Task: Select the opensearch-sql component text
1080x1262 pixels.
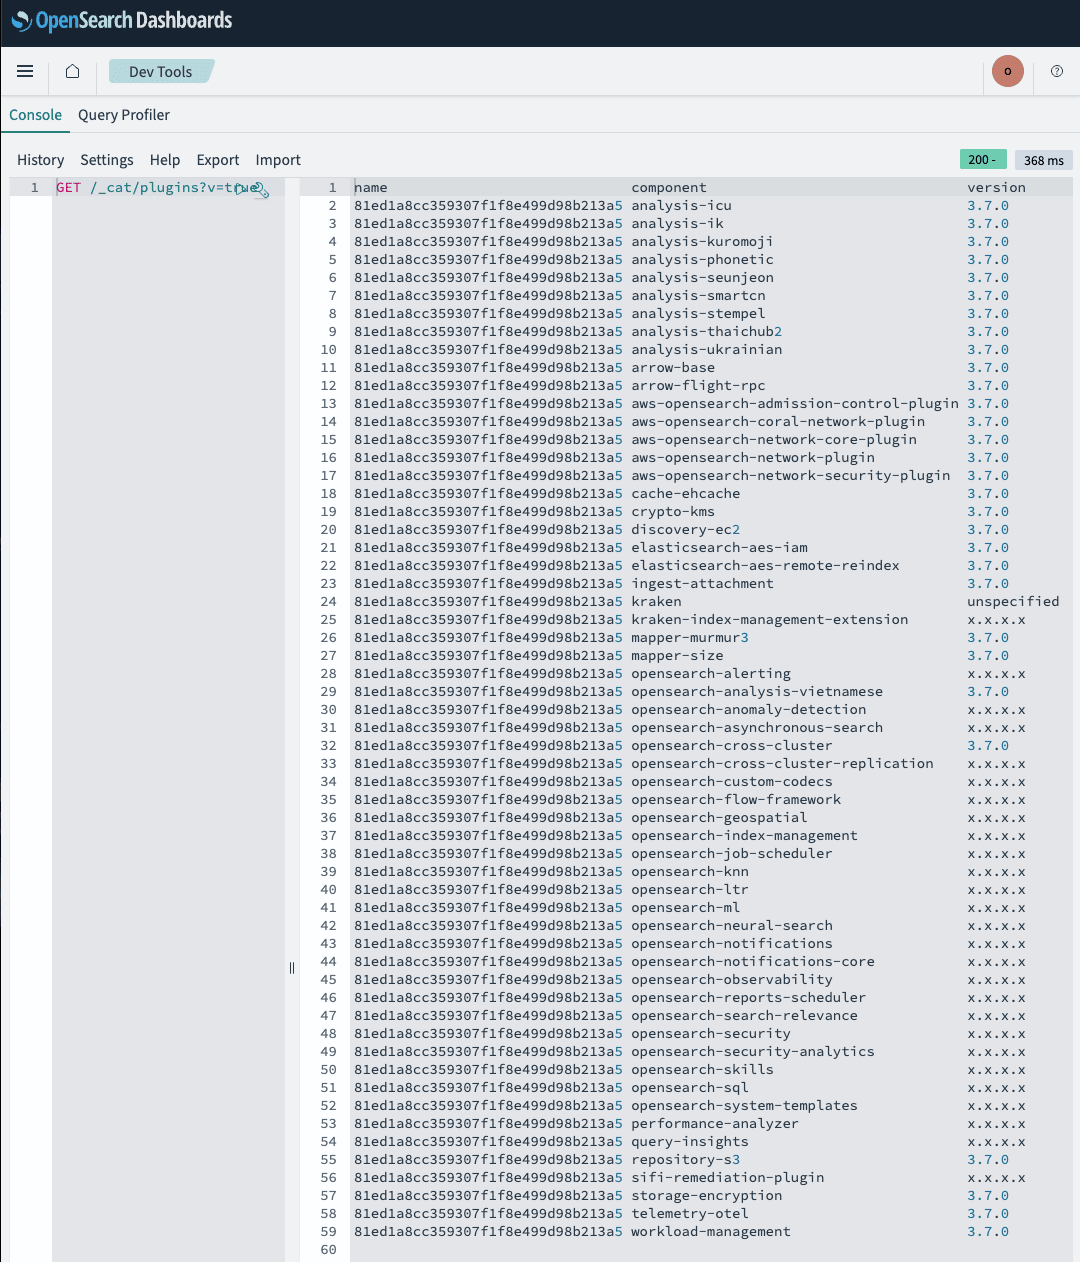Action: point(690,1087)
